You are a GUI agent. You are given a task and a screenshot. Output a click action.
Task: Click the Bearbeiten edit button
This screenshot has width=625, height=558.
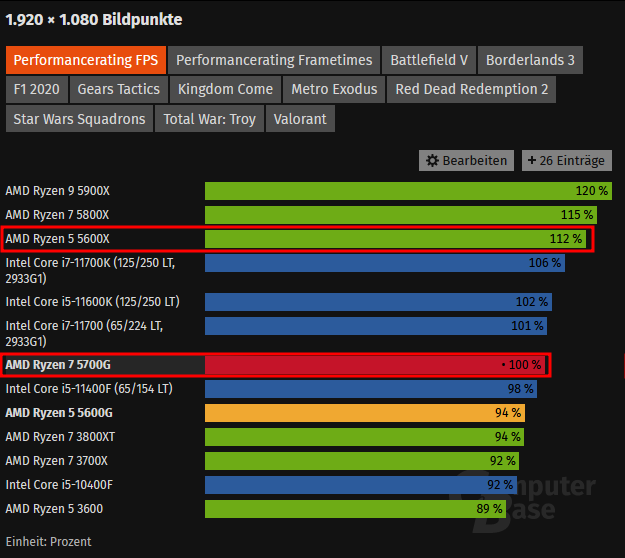(466, 161)
